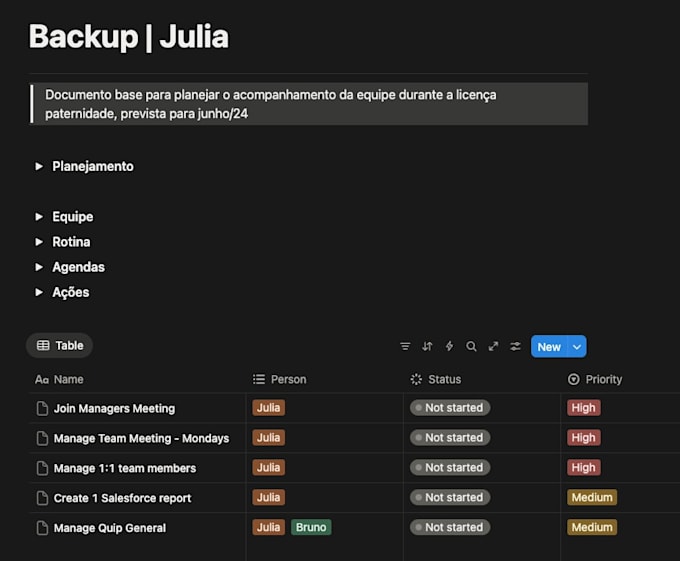Select the green Bruno tag
Image resolution: width=680 pixels, height=561 pixels.
(x=311, y=527)
